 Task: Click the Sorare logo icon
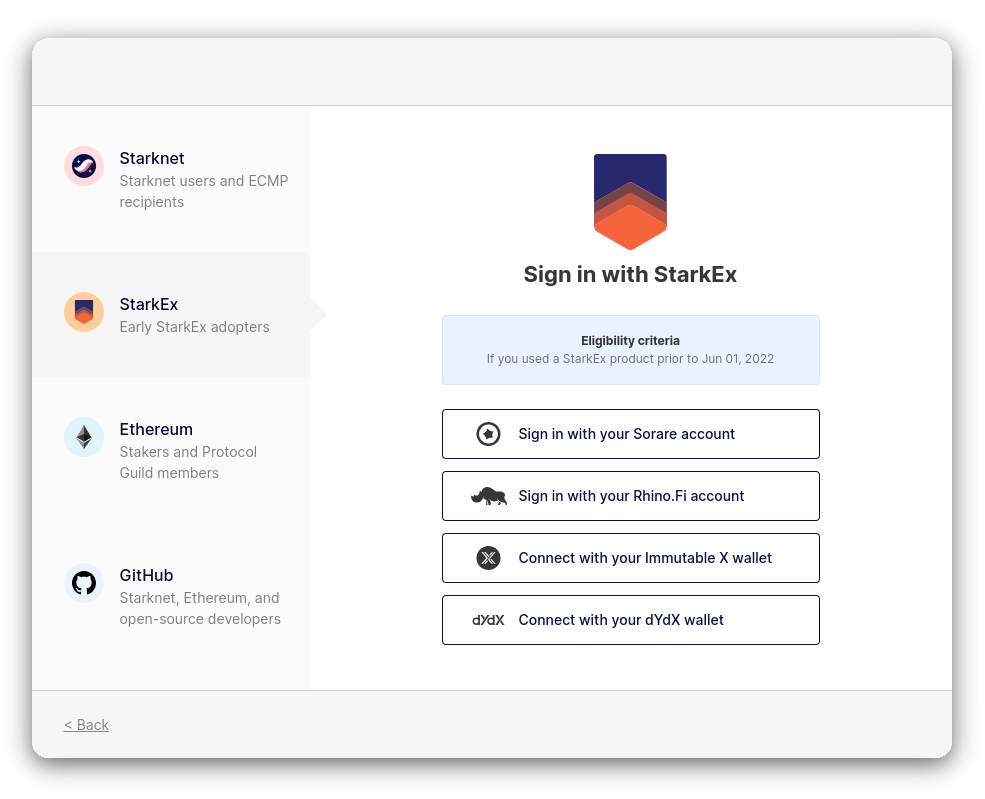click(488, 434)
